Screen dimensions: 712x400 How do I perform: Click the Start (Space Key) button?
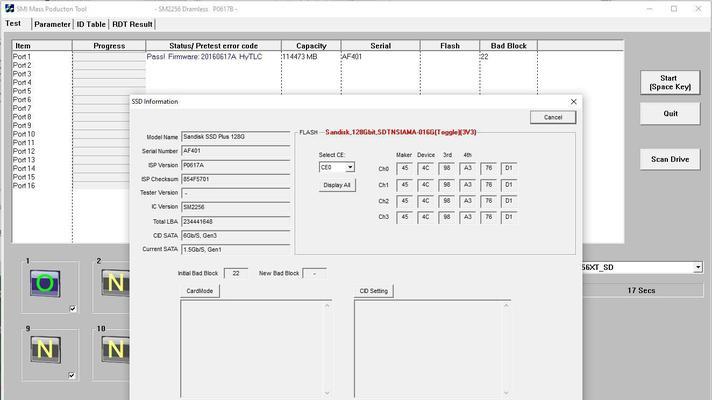[670, 82]
